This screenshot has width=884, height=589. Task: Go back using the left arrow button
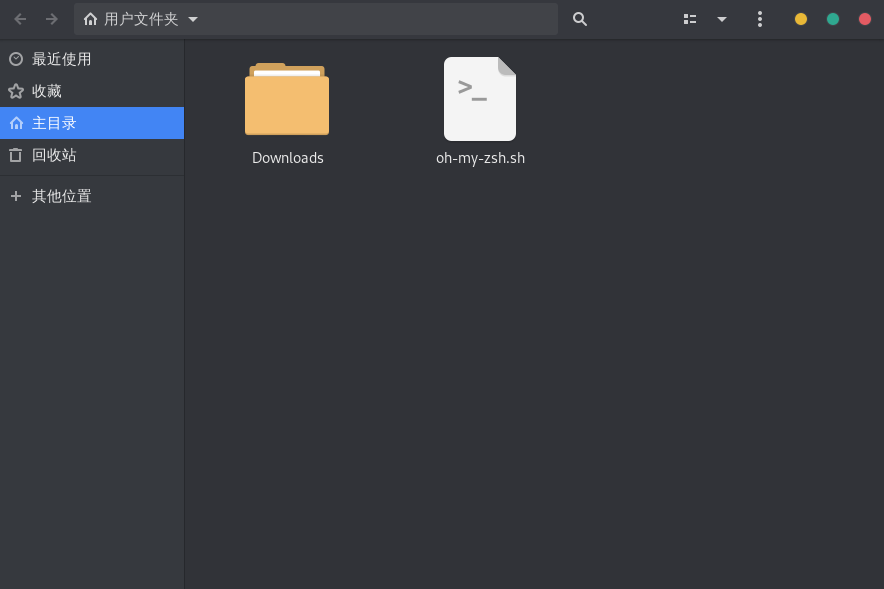click(x=20, y=19)
